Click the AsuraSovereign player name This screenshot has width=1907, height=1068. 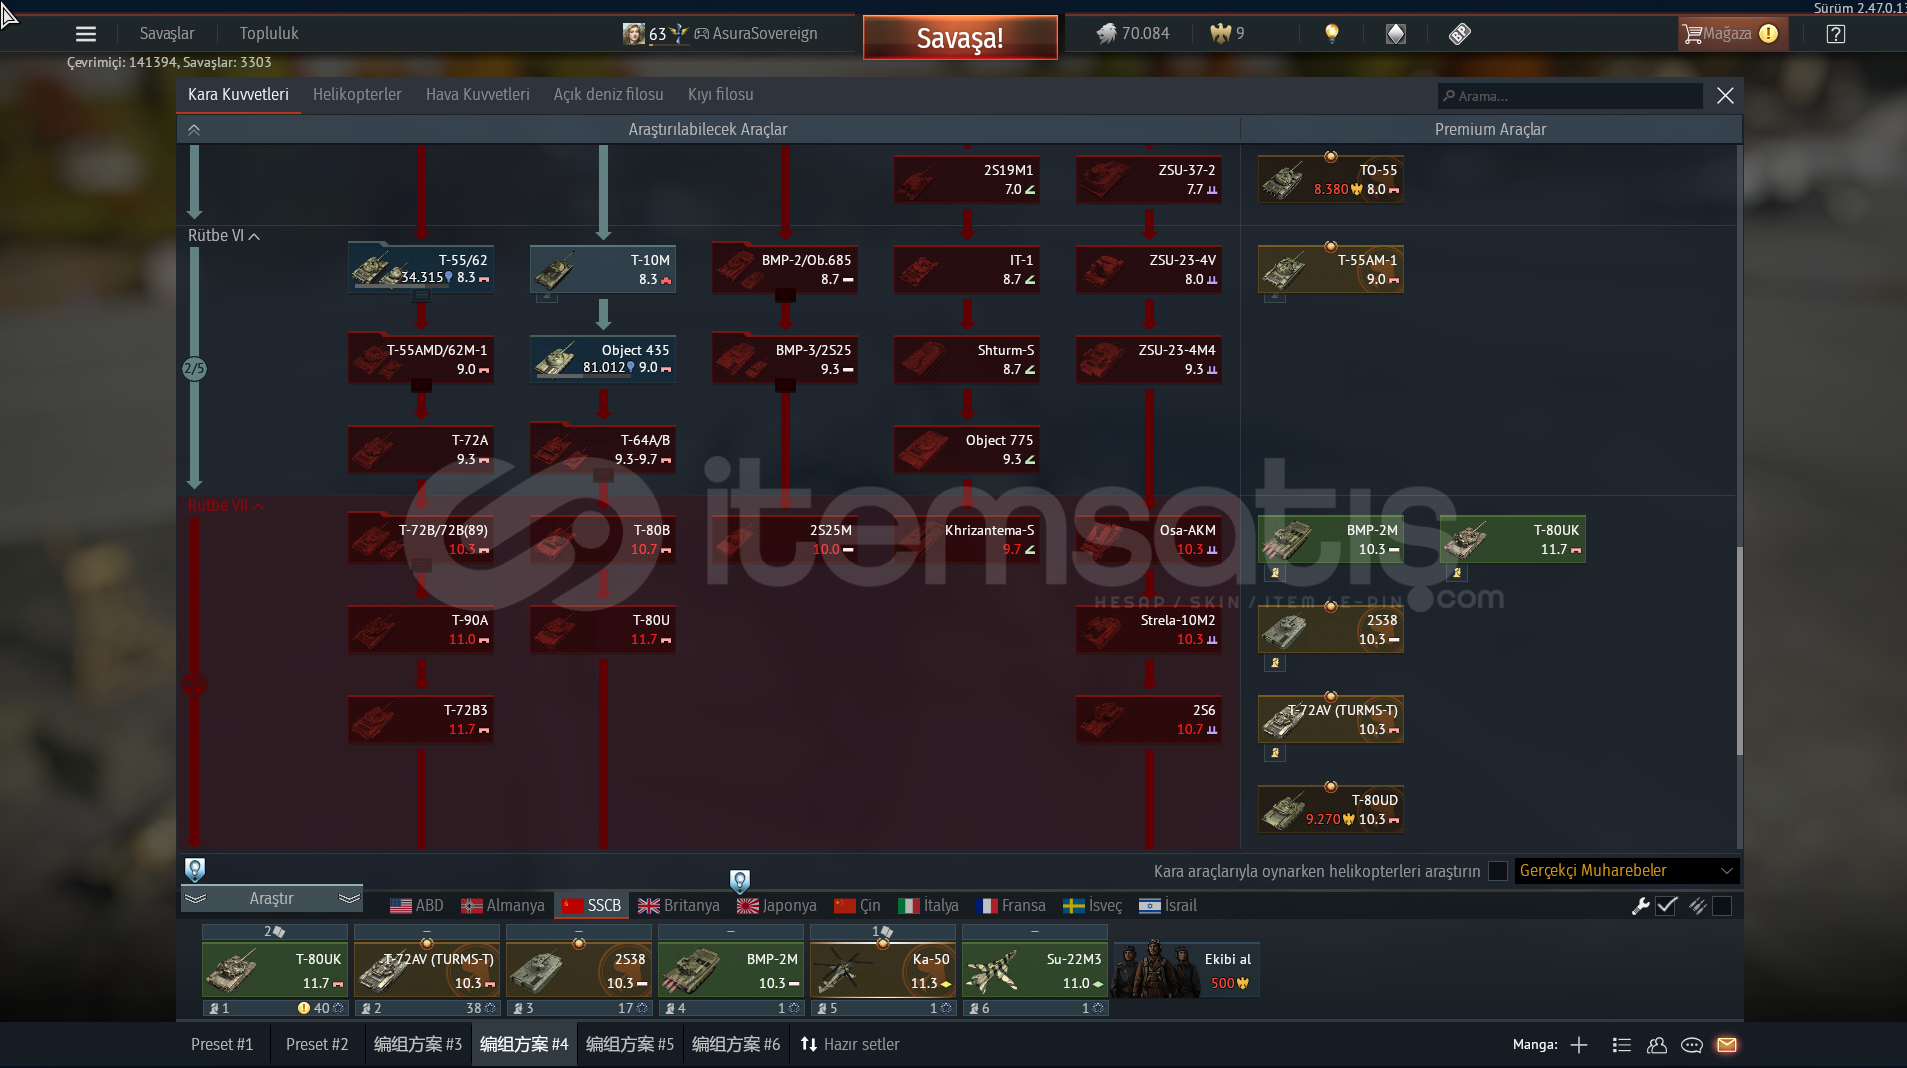[765, 34]
